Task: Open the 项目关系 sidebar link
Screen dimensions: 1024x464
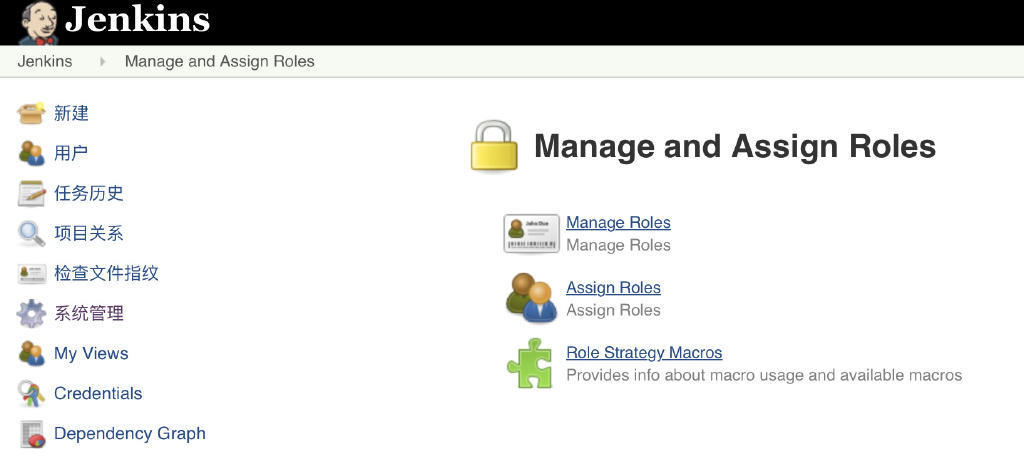Action: [89, 233]
